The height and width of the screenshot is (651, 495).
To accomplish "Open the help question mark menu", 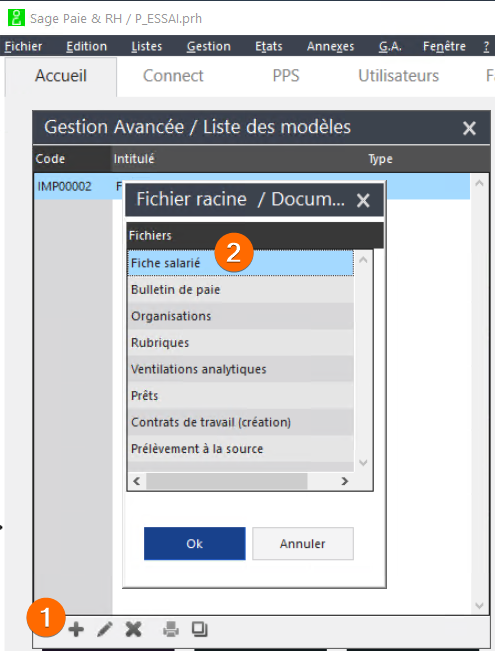I will click(486, 46).
